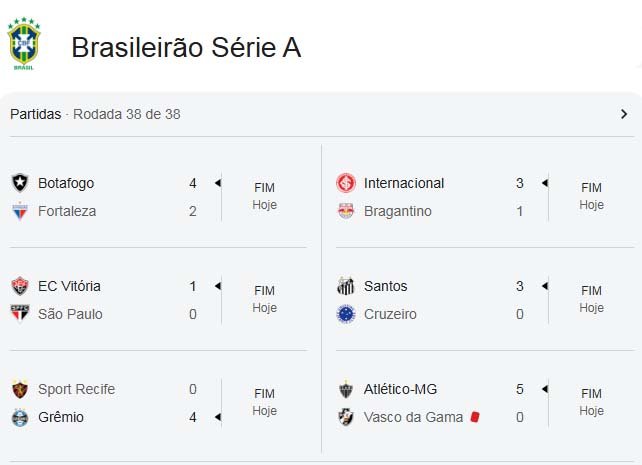This screenshot has width=642, height=465.
Task: Click Vasco da Gama's red card icon
Action: tap(475, 417)
